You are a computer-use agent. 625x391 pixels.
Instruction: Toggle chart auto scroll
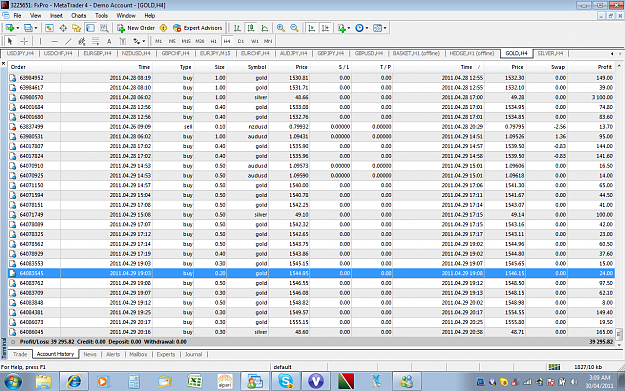coord(312,28)
